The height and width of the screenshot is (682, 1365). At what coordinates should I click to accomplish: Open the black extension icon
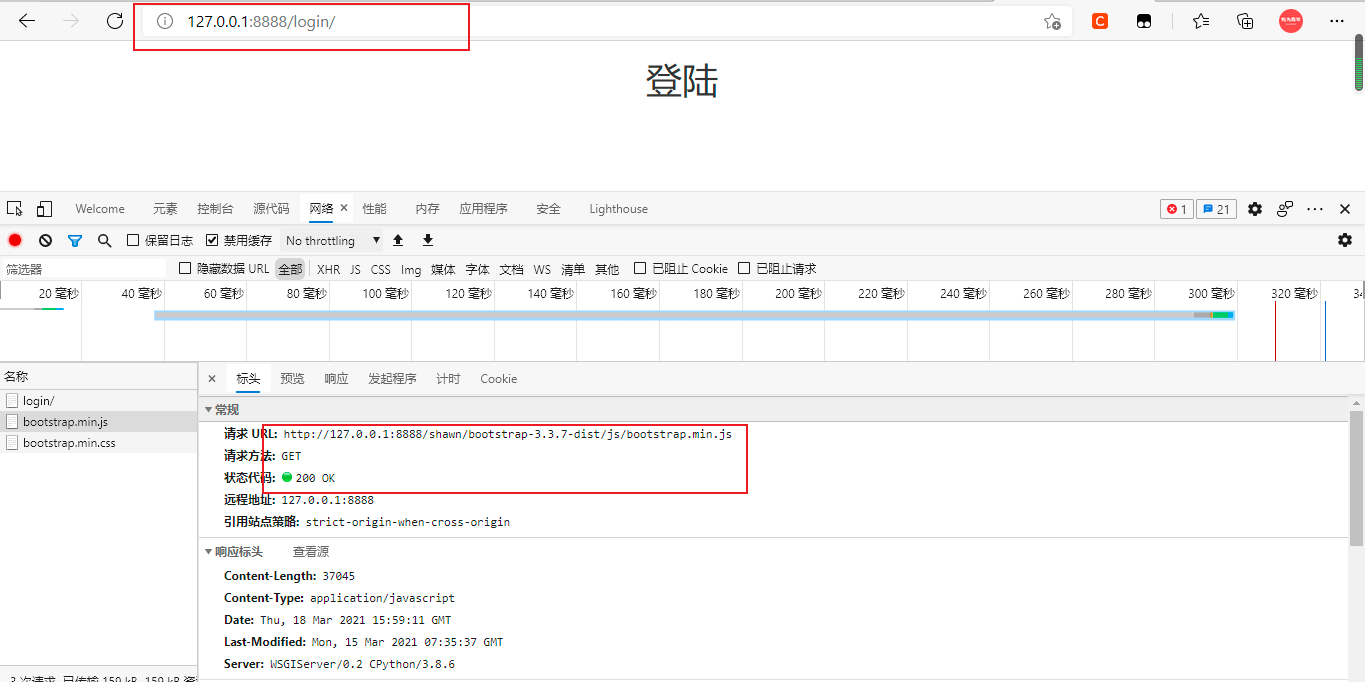[1144, 21]
